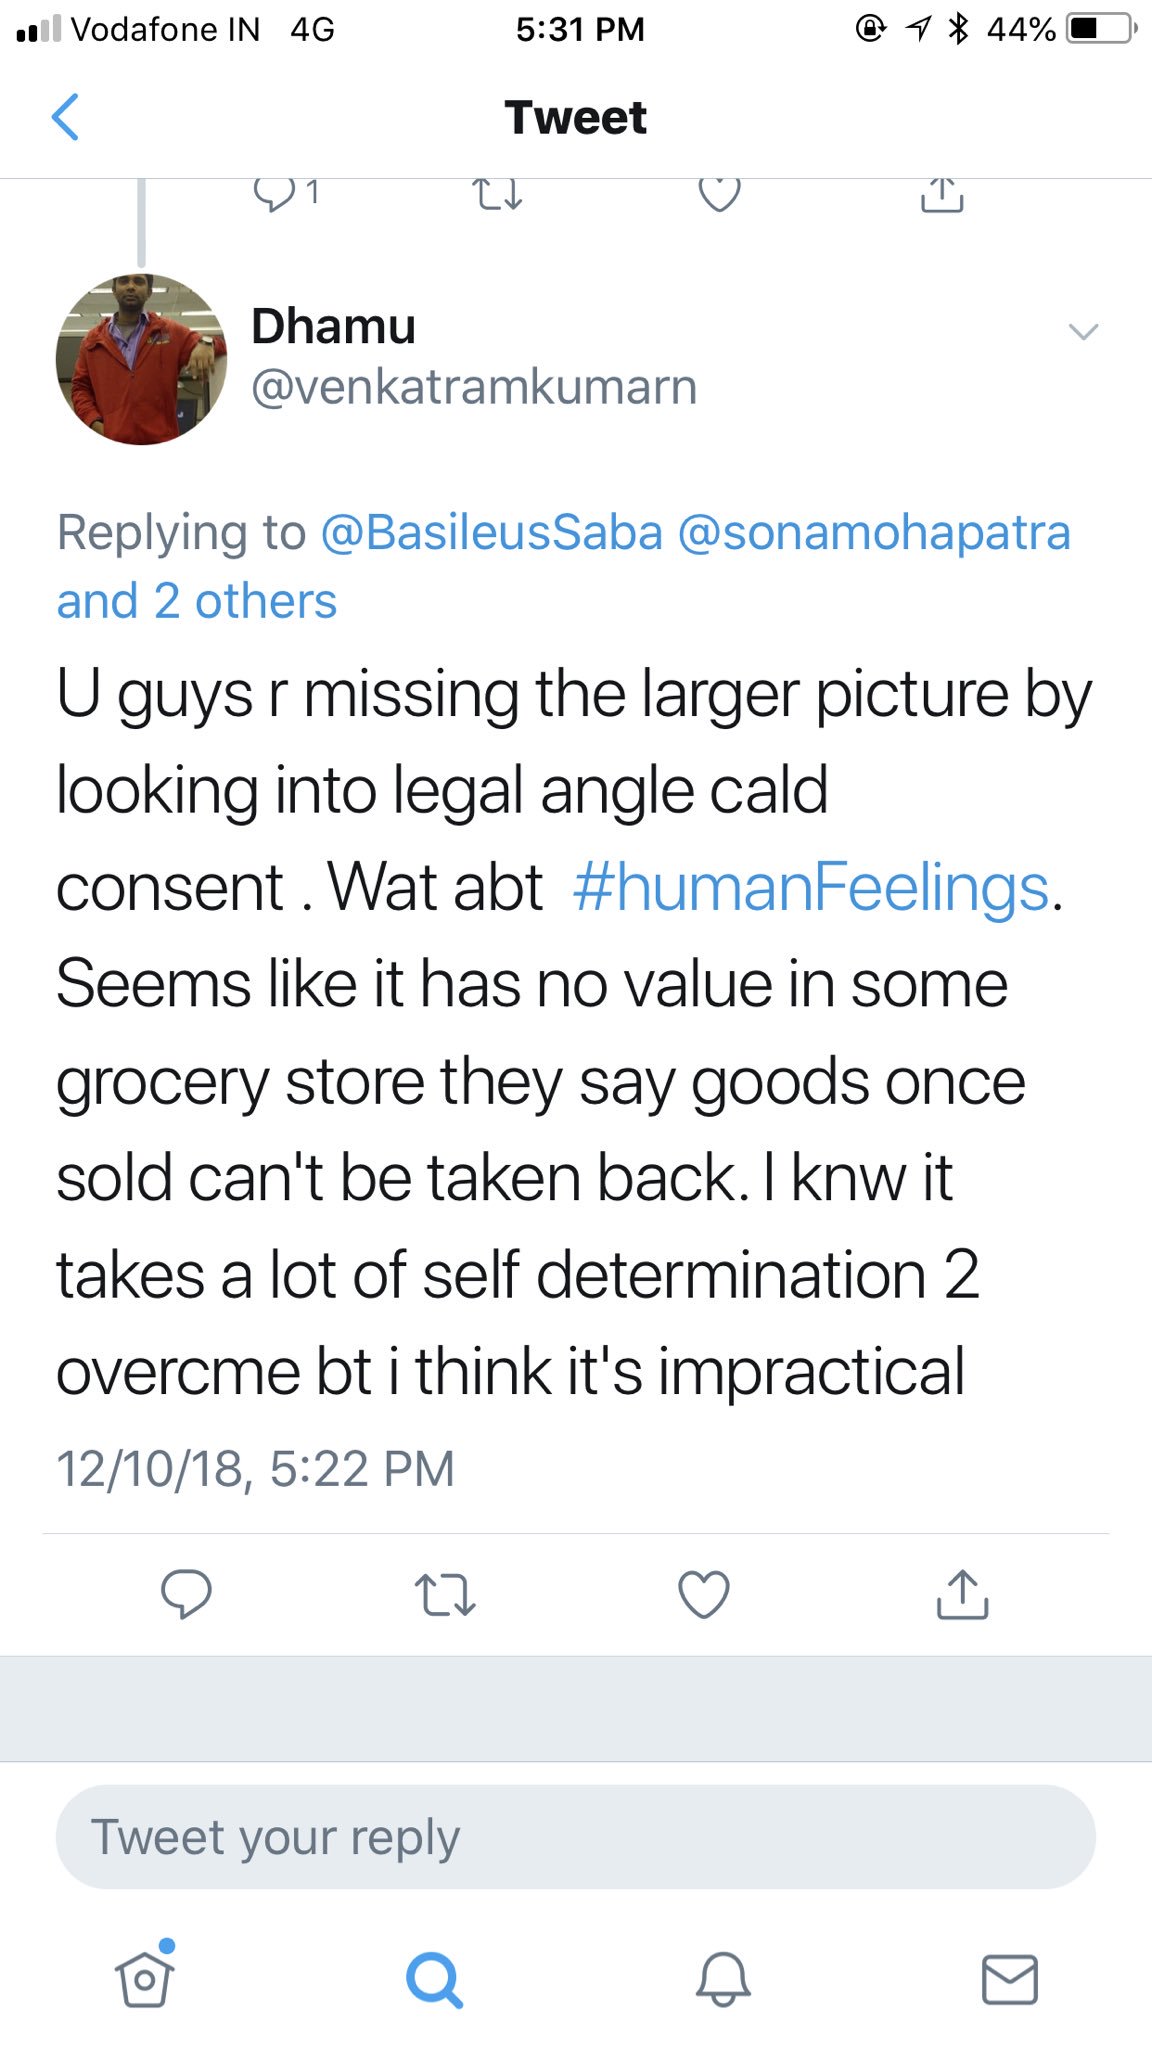Tap the back arrow to previous screen
This screenshot has height=2048, width=1152.
coord(65,117)
